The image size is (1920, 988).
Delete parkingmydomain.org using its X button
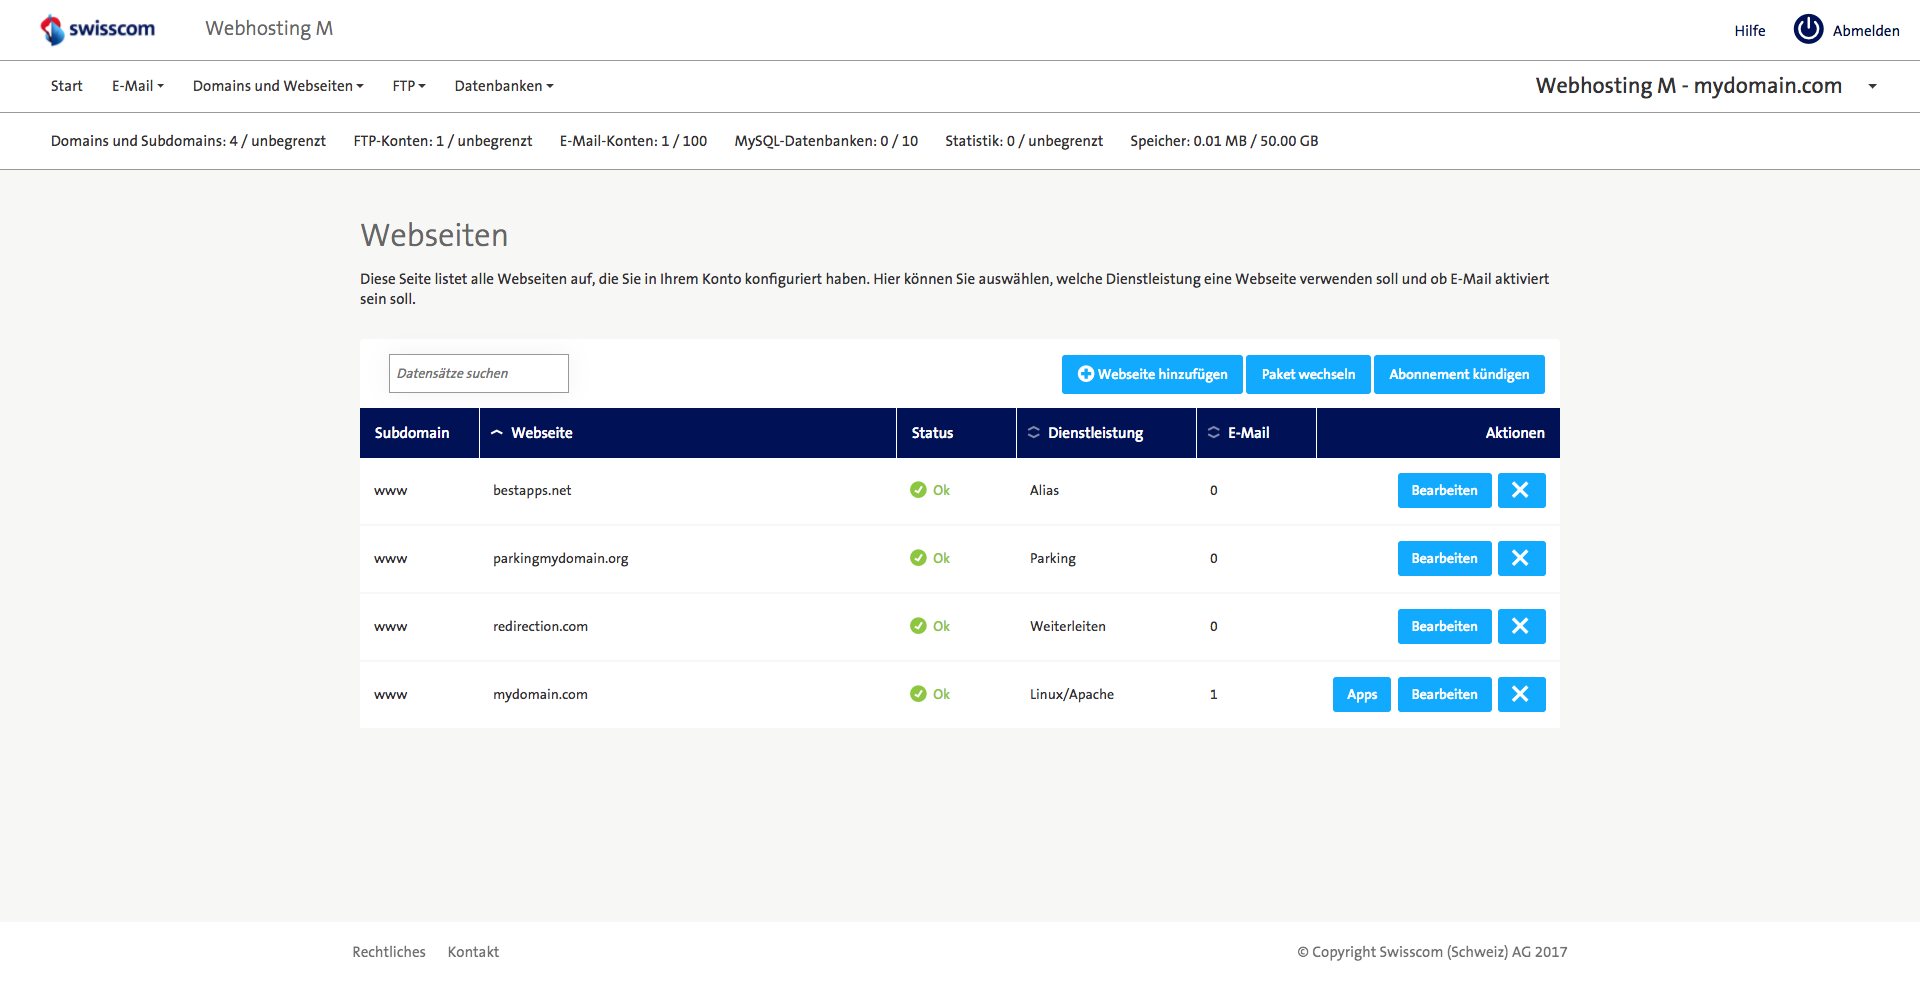(1521, 558)
